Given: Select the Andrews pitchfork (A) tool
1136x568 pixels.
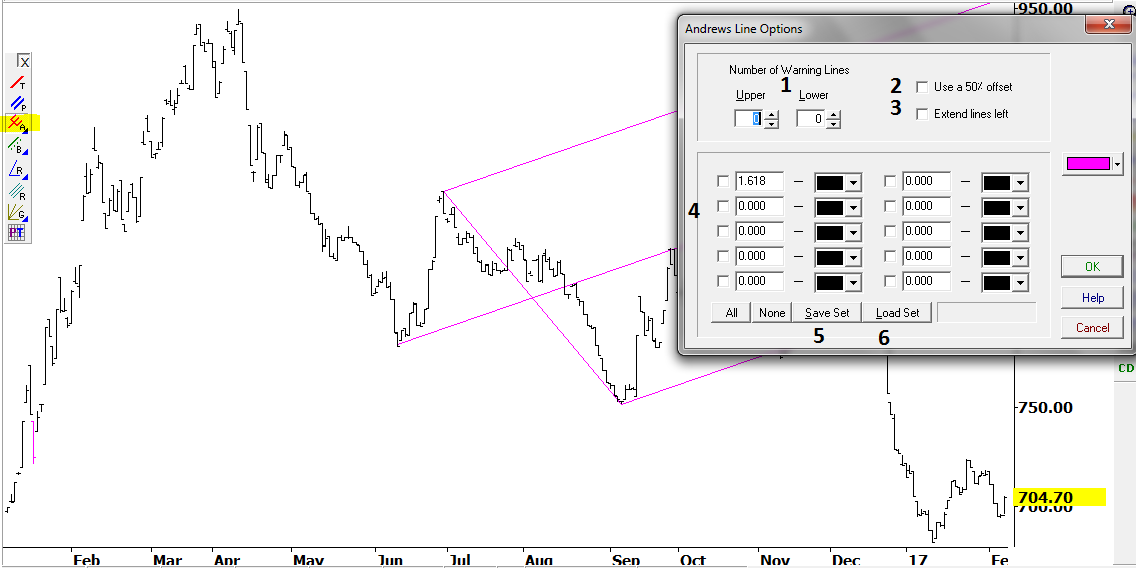Looking at the screenshot, I should click(x=17, y=124).
